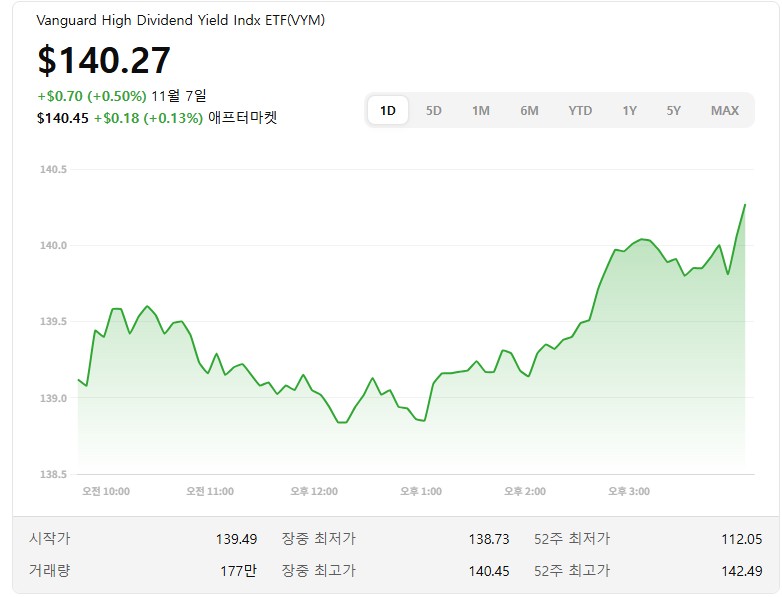This screenshot has width=782, height=597.
Task: Click the 오전 10:00 time axis label
Action: pos(106,491)
